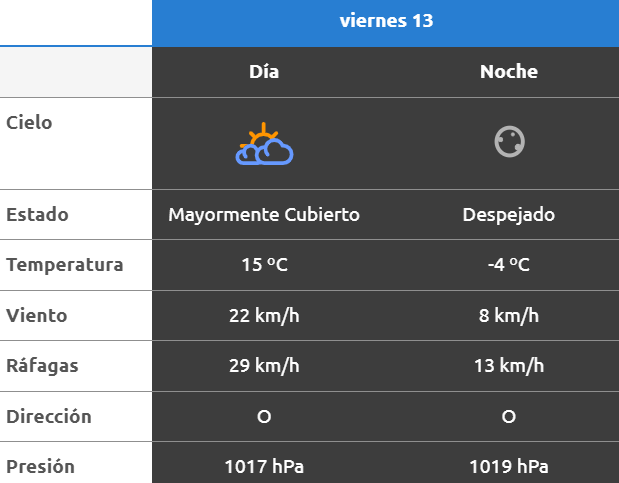Select the -4 ºC night temperature
The width and height of the screenshot is (619, 483).
(509, 265)
